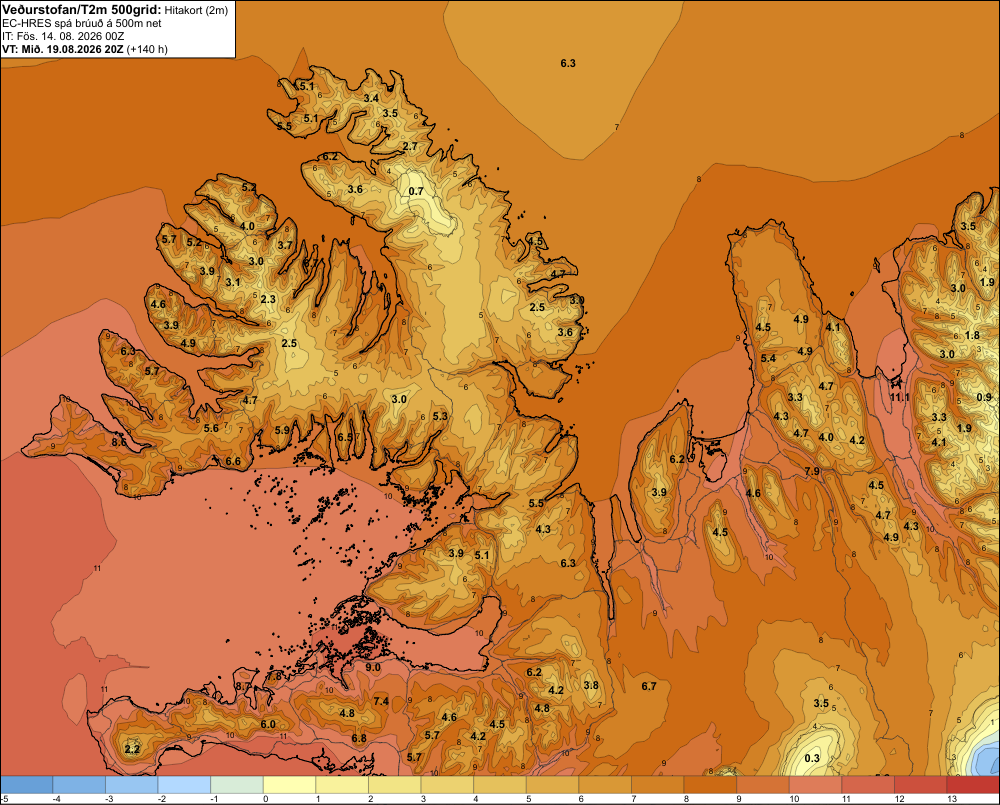Select the 11.1 temperature label in the east

(900, 397)
